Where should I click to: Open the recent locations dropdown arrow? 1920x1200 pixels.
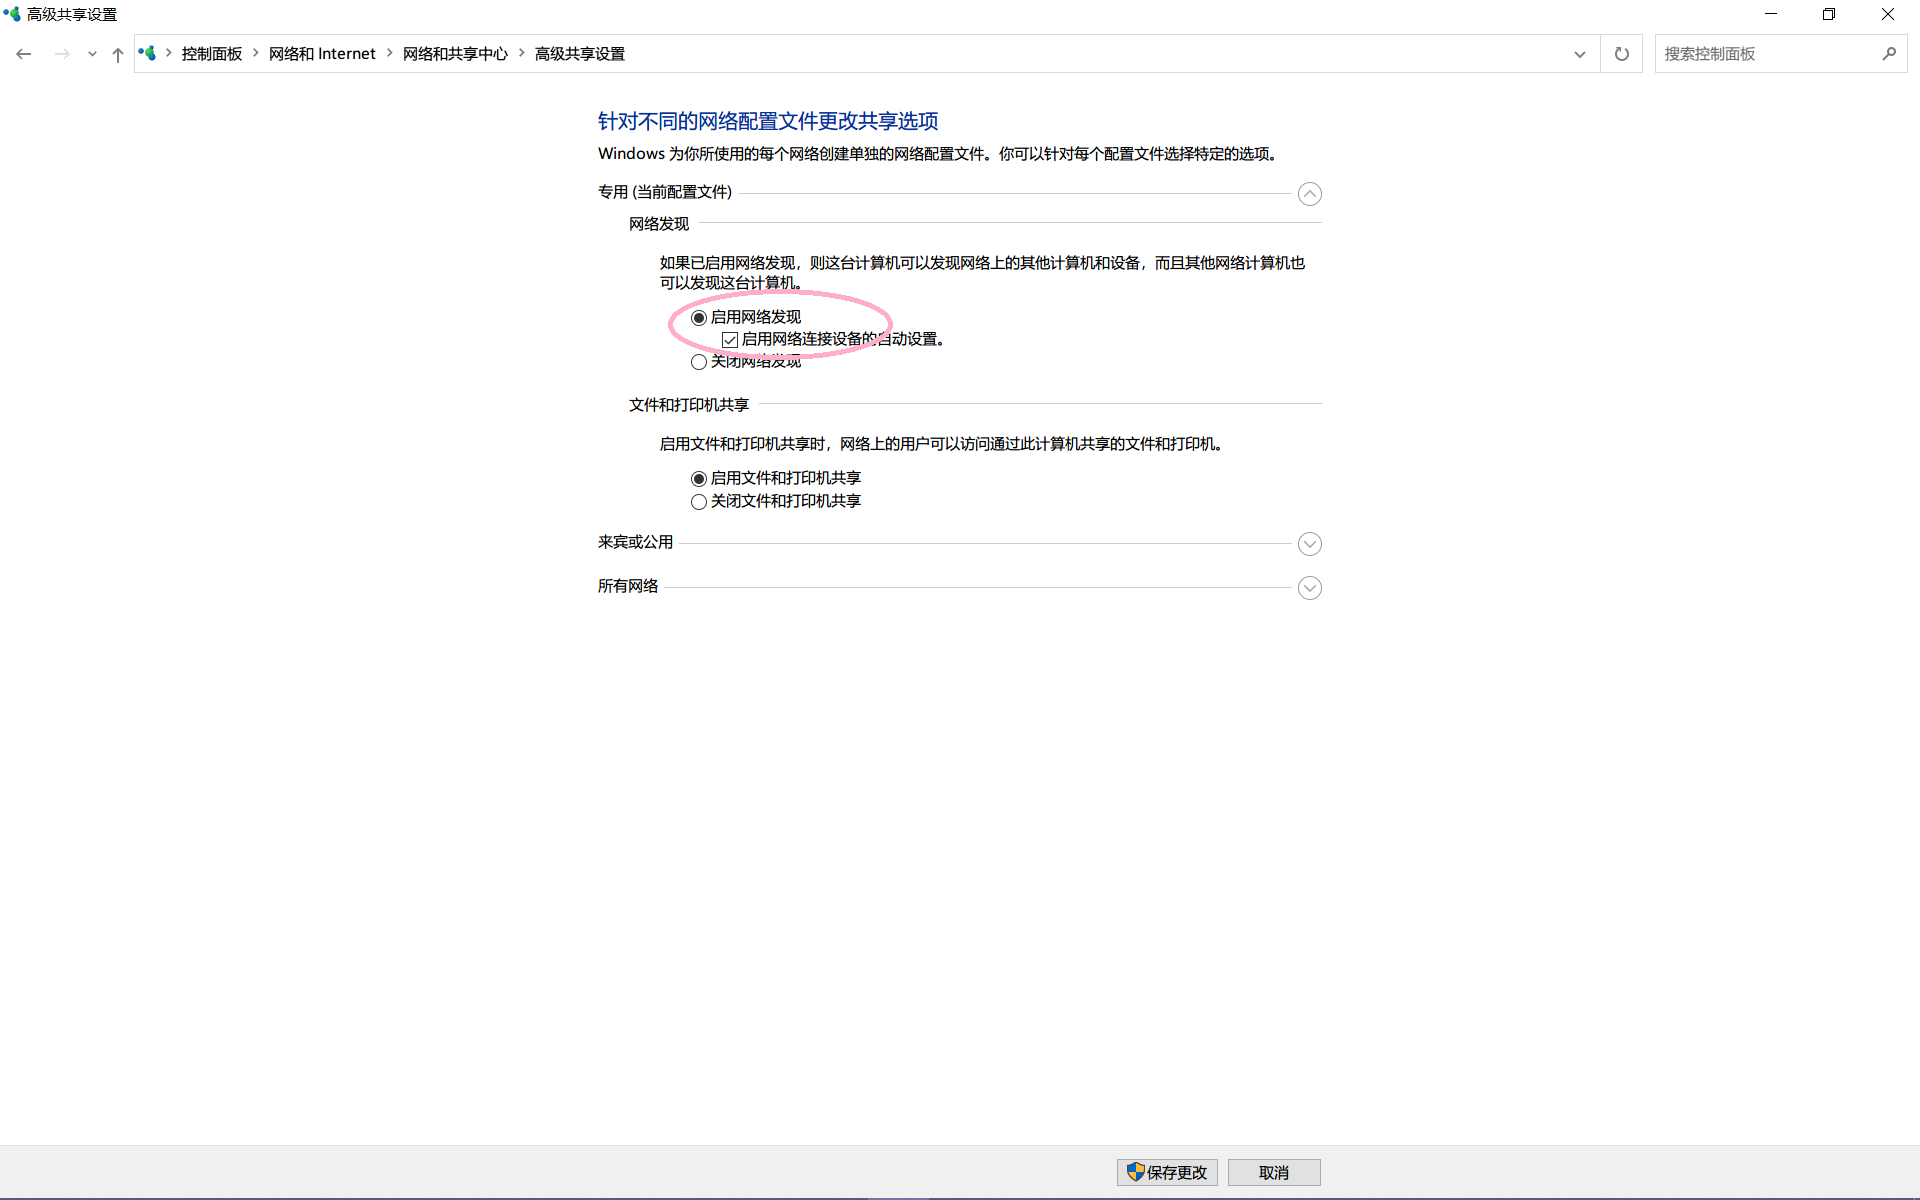(92, 54)
